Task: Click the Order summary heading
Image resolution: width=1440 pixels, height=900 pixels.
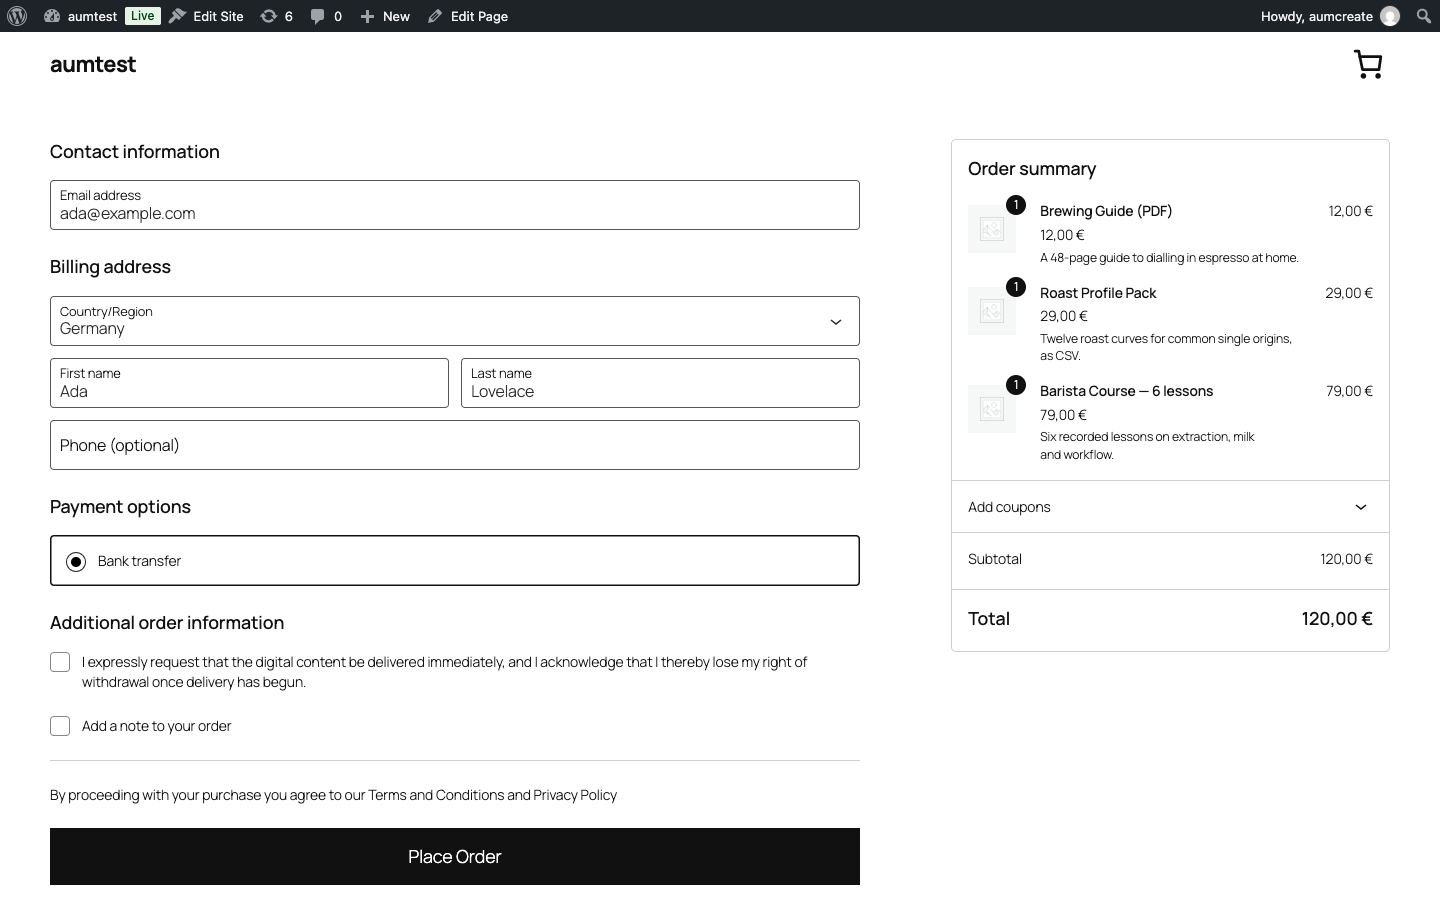Action: 1032,169
